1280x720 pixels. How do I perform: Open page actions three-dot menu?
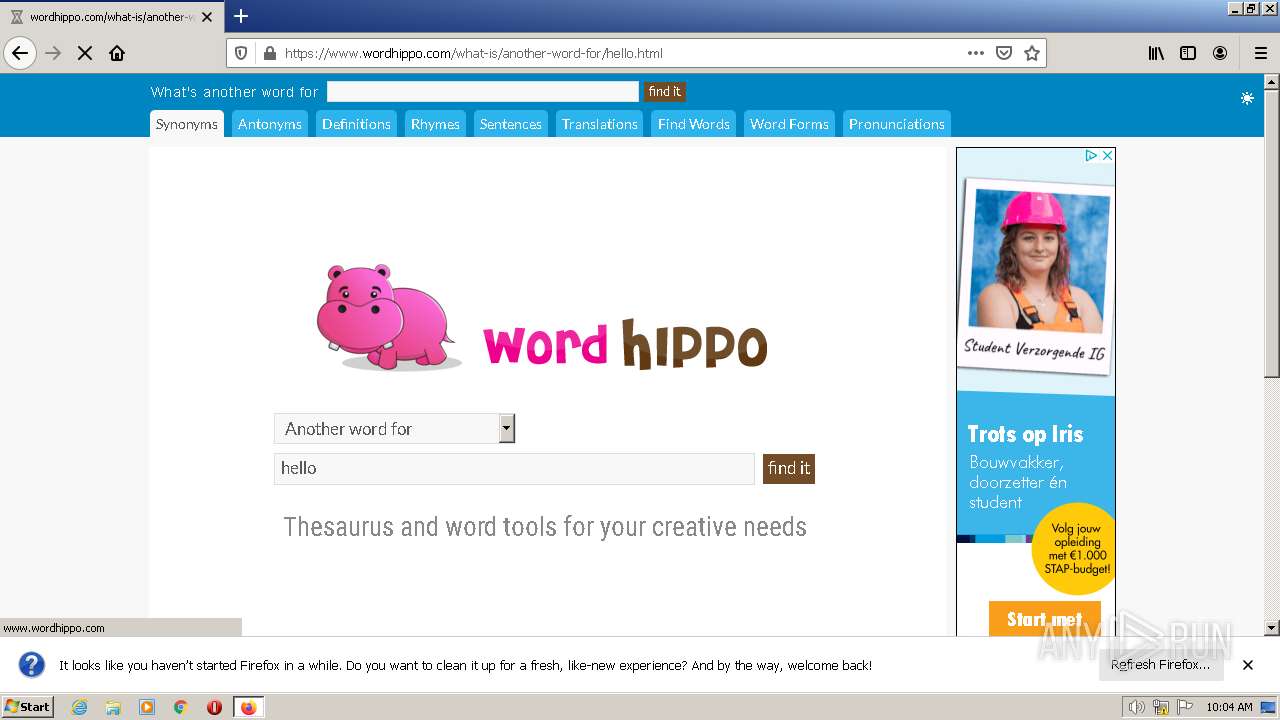pyautogui.click(x=976, y=53)
